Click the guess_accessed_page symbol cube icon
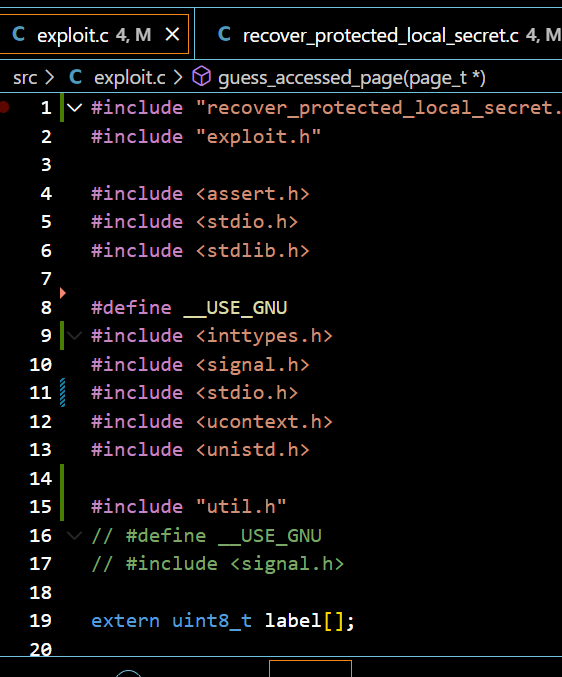Viewport: 562px width, 677px height. 202,77
